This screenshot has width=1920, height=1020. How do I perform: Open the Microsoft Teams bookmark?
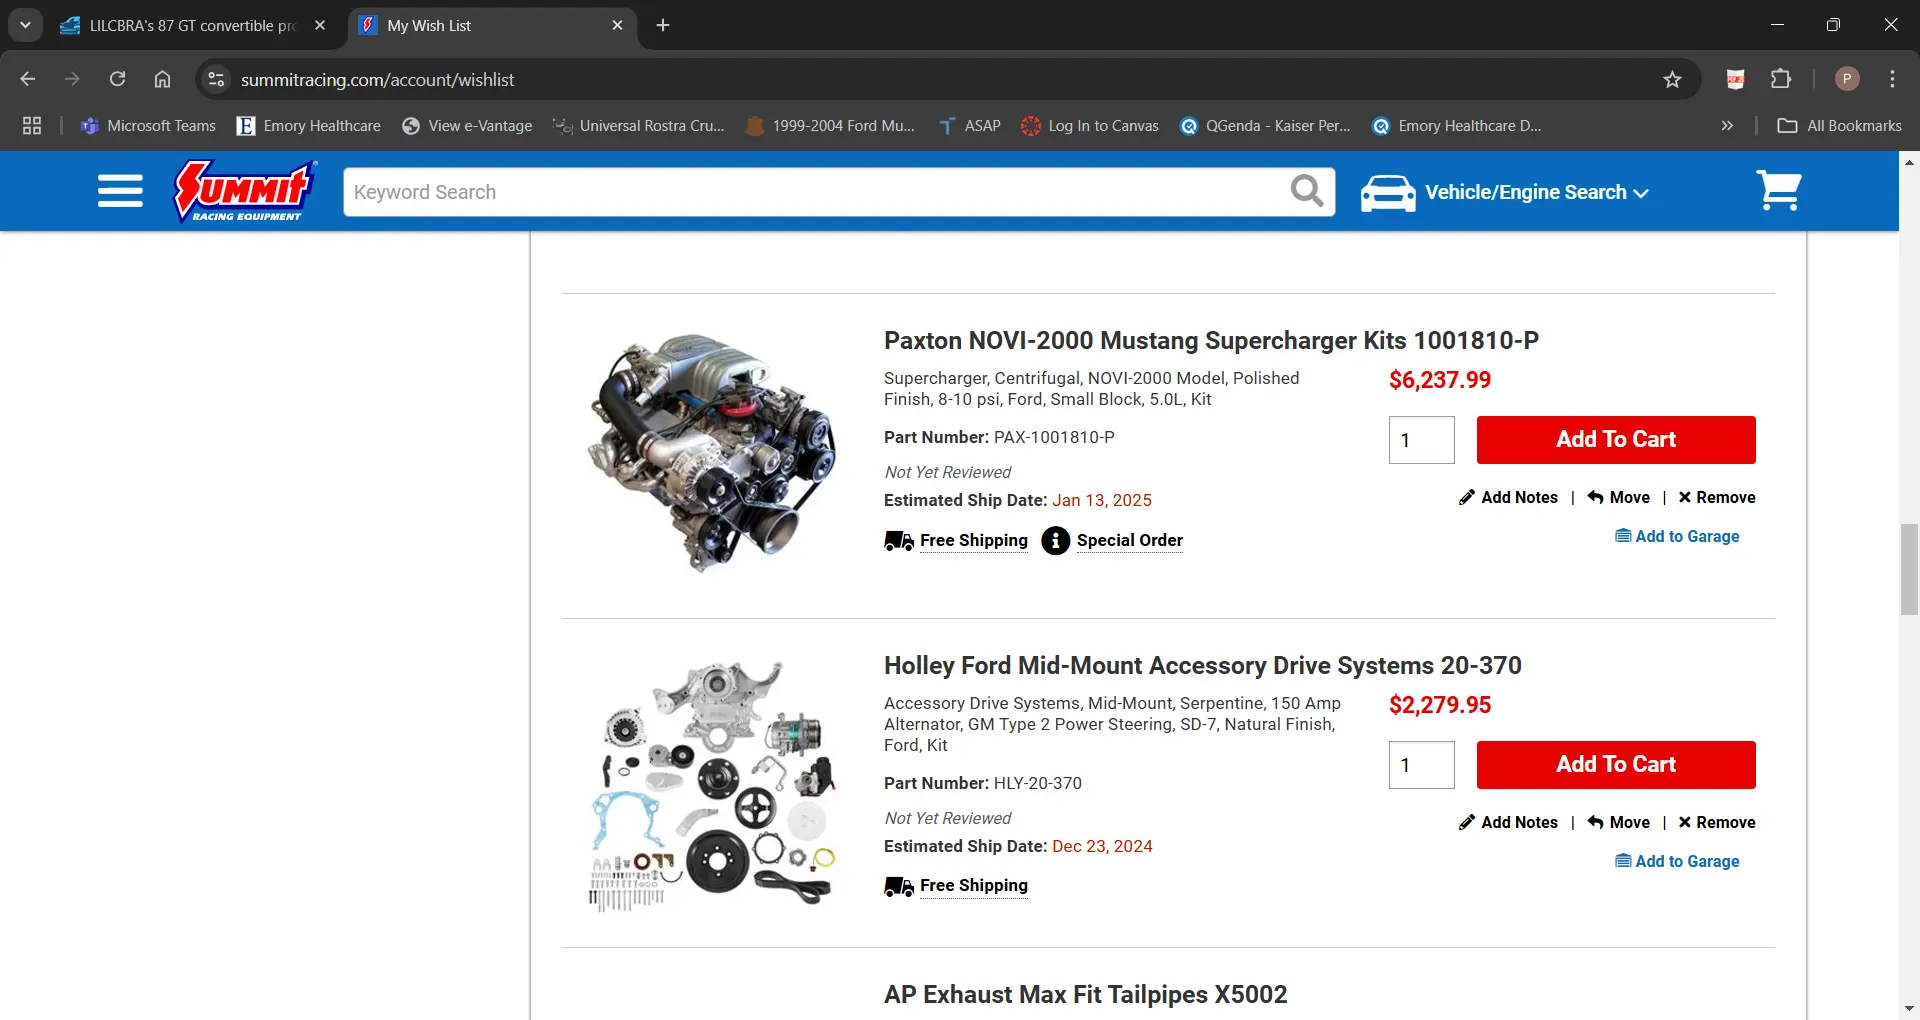coord(148,125)
